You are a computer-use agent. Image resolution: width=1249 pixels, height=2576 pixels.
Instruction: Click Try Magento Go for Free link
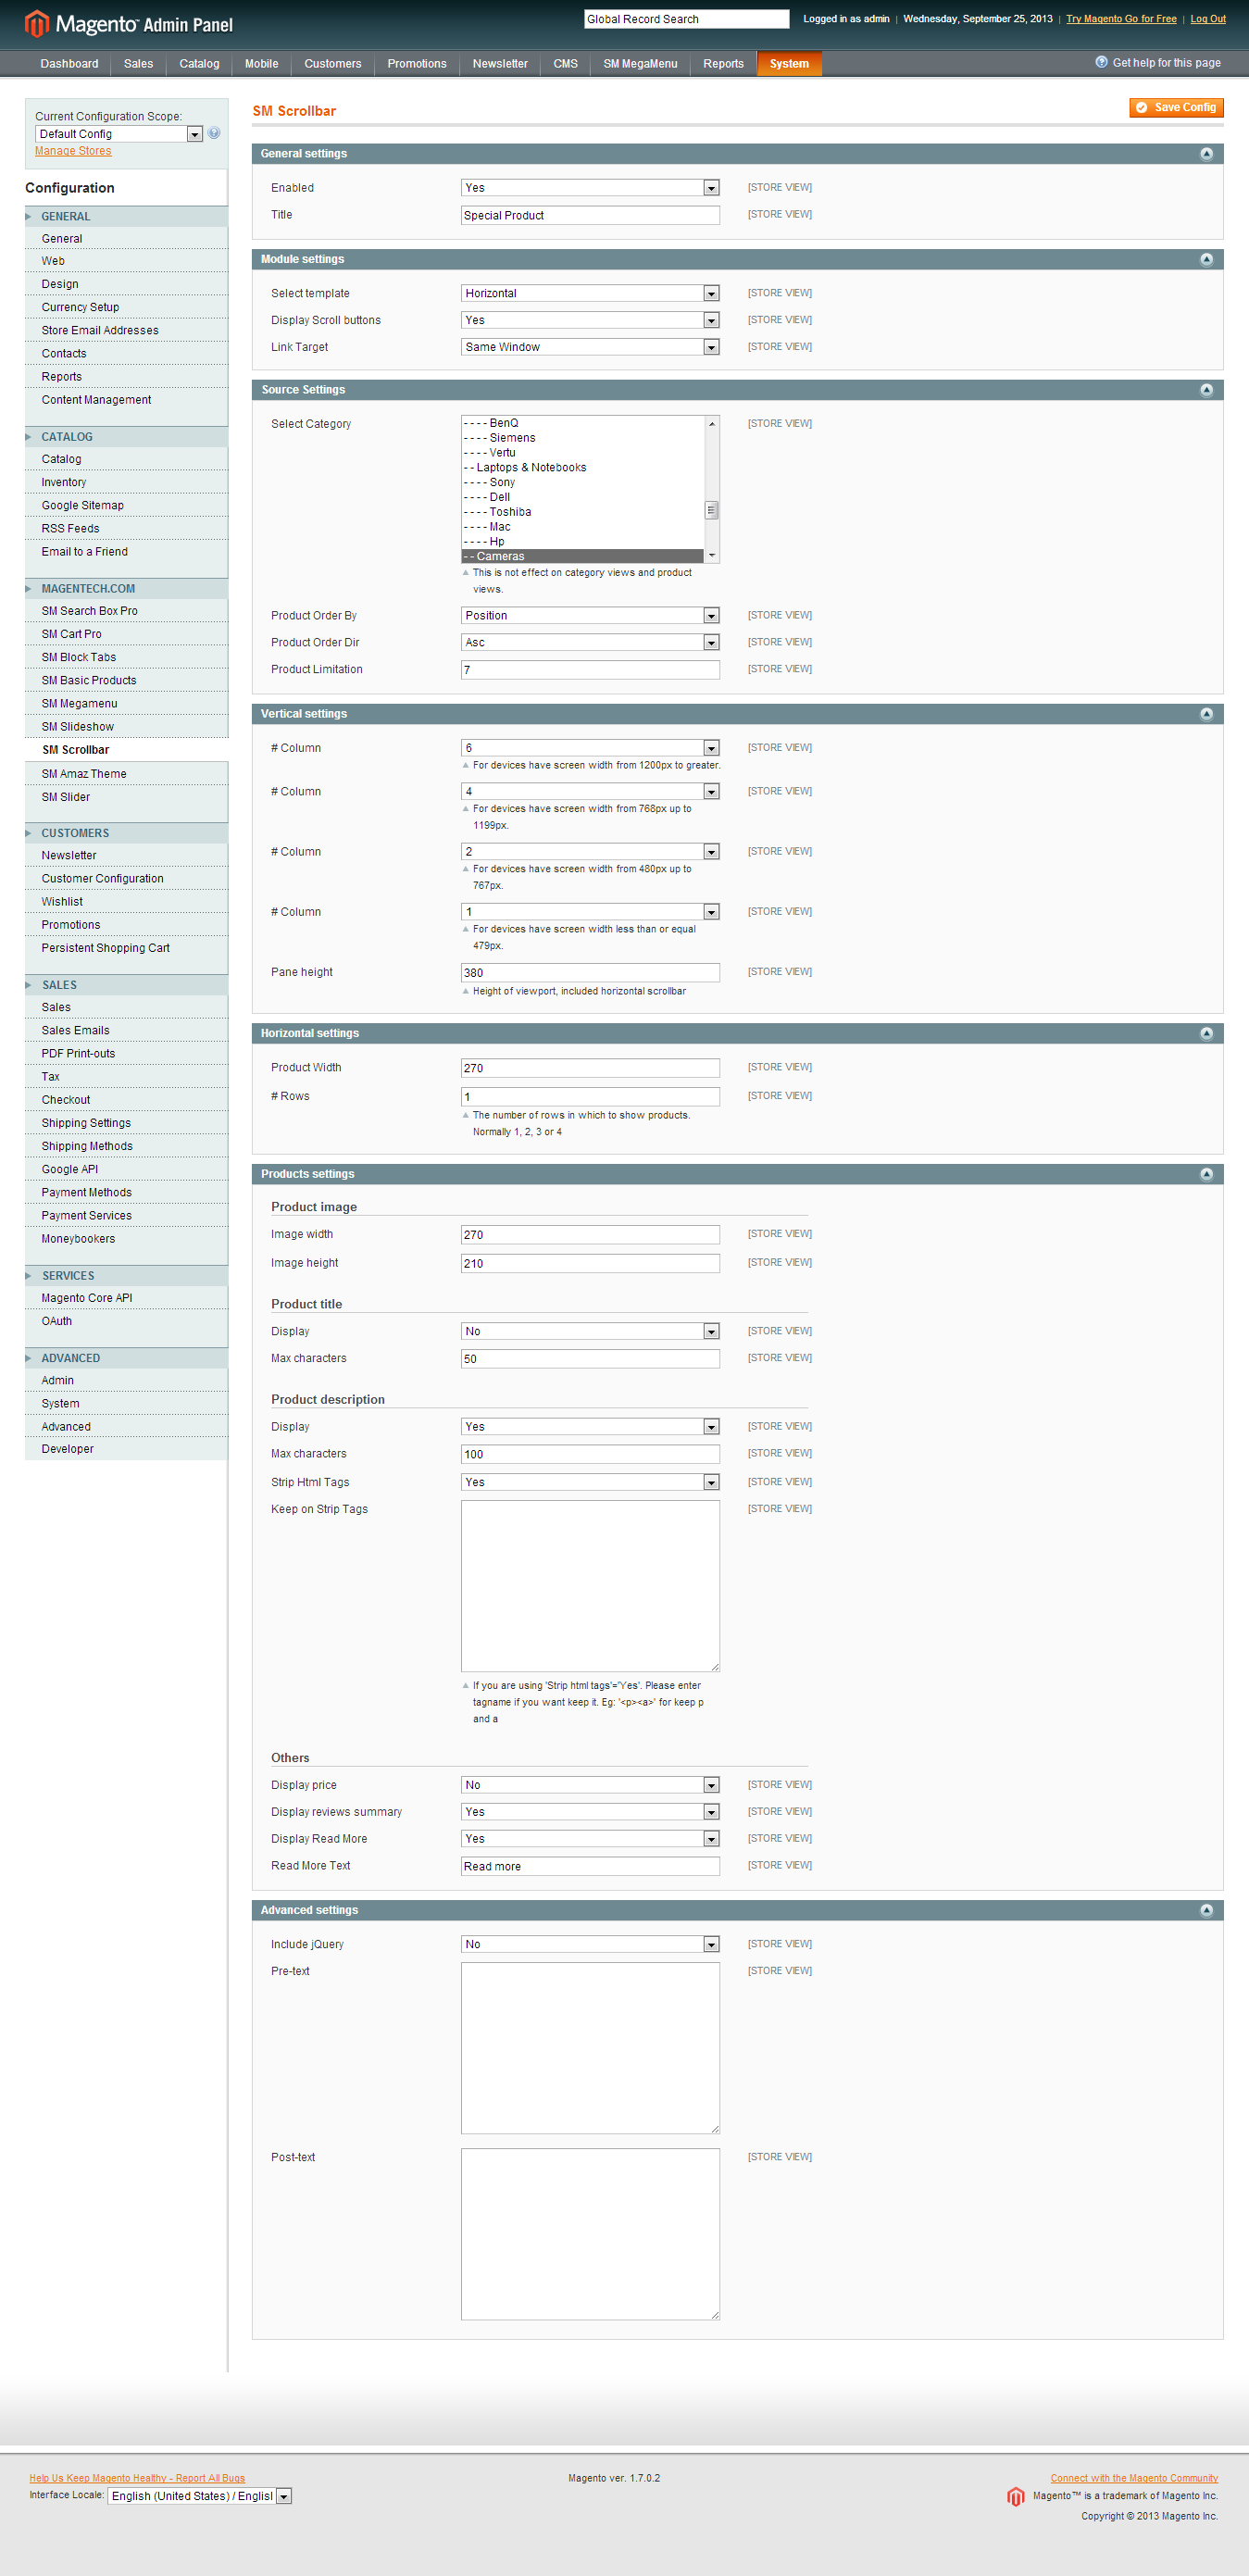(x=1121, y=19)
